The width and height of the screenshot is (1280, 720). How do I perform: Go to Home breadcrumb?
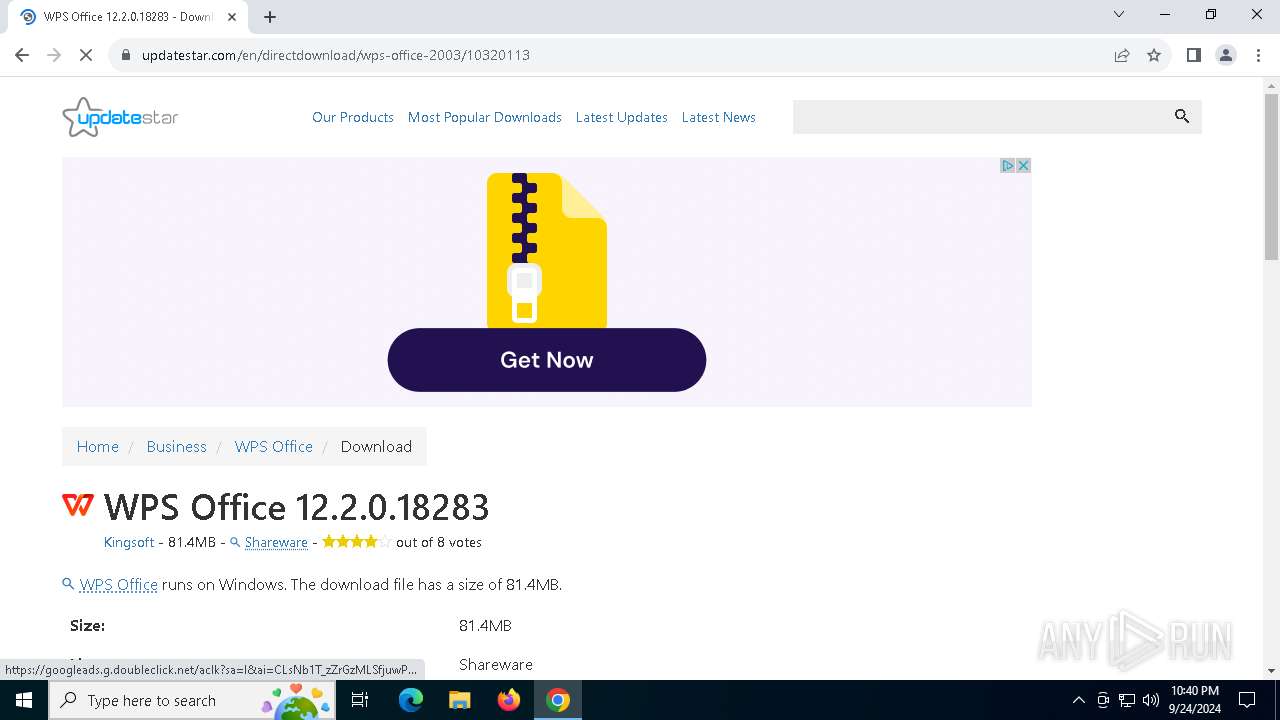[x=98, y=446]
